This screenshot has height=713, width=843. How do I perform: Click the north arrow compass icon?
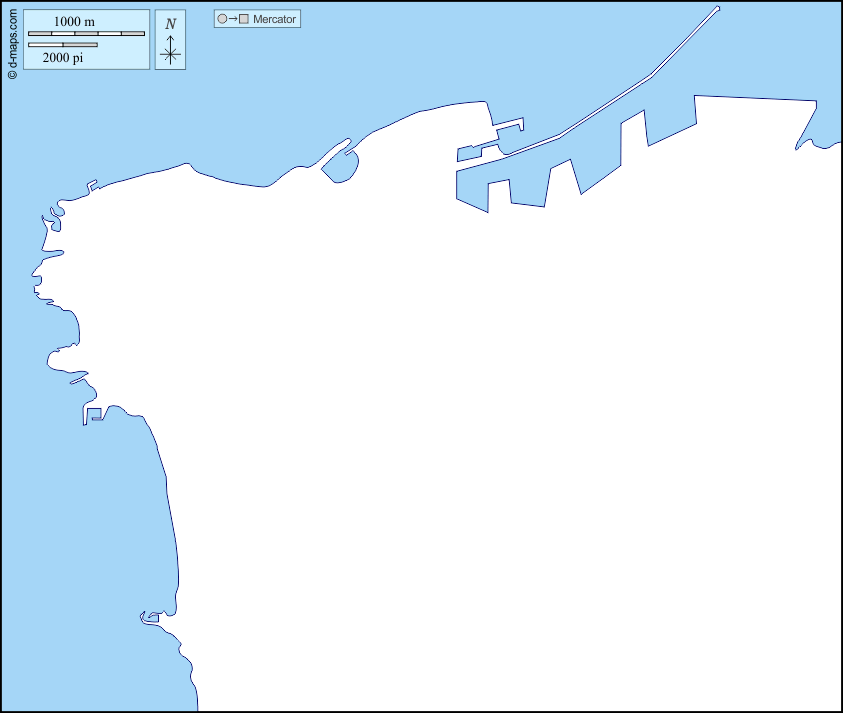171,52
